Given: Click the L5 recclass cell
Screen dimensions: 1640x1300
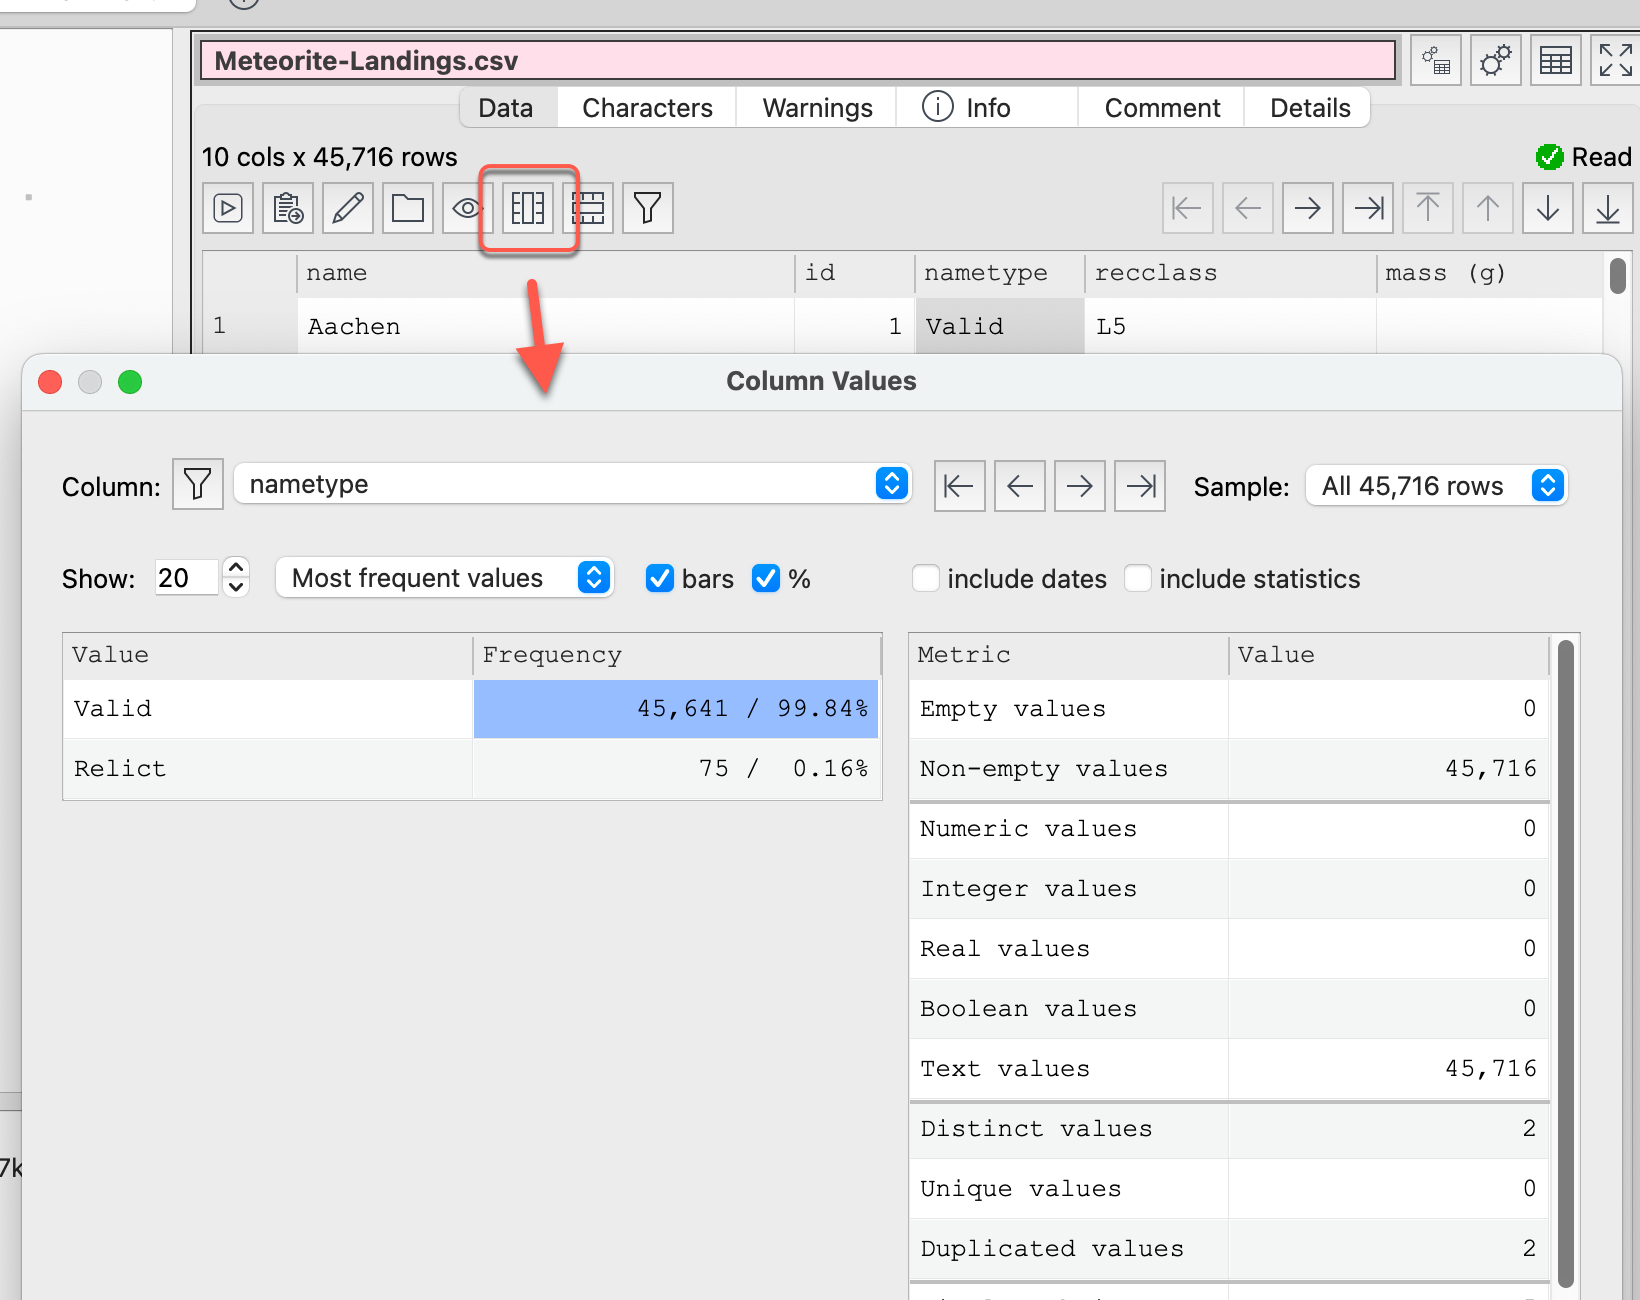Looking at the screenshot, I should 1231,326.
